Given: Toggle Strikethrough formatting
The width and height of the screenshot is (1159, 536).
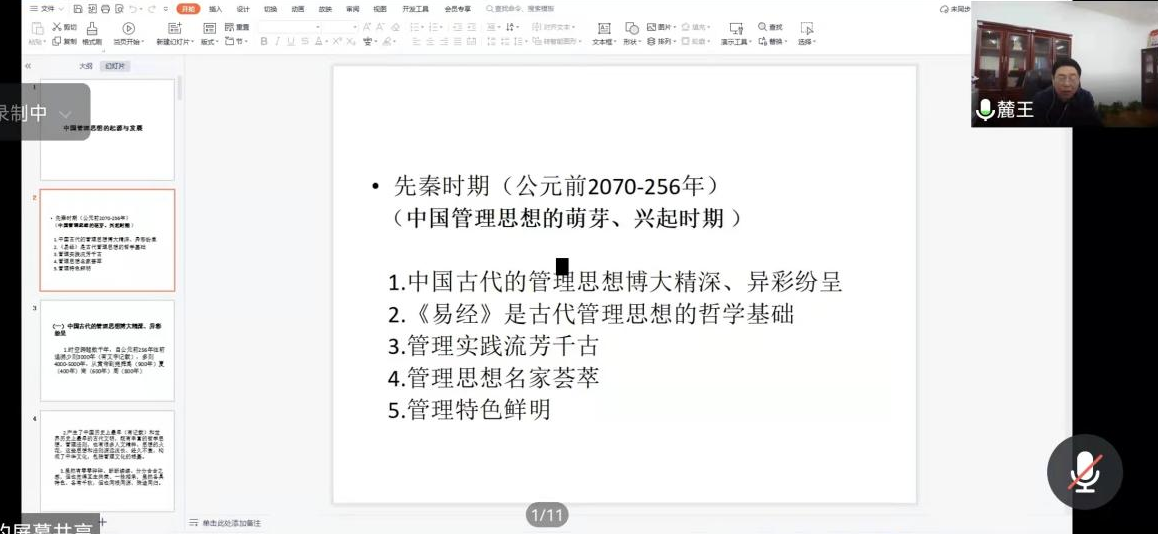Looking at the screenshot, I should pos(305,41).
